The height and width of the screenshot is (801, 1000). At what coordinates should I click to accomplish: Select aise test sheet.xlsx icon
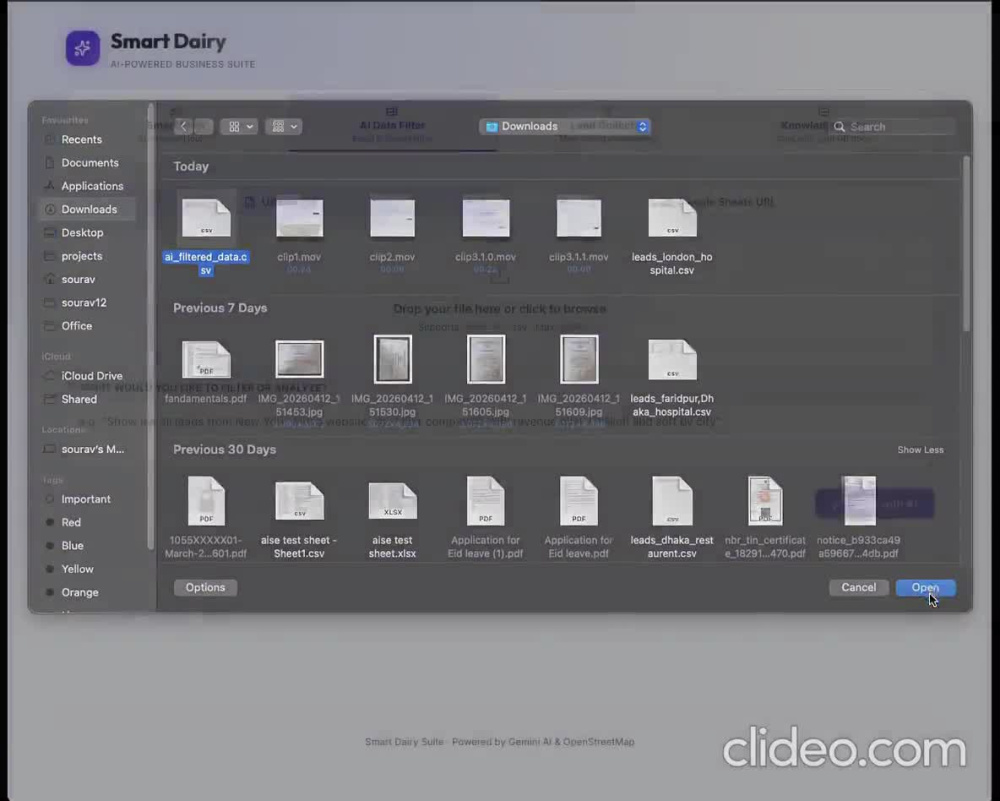[392, 501]
